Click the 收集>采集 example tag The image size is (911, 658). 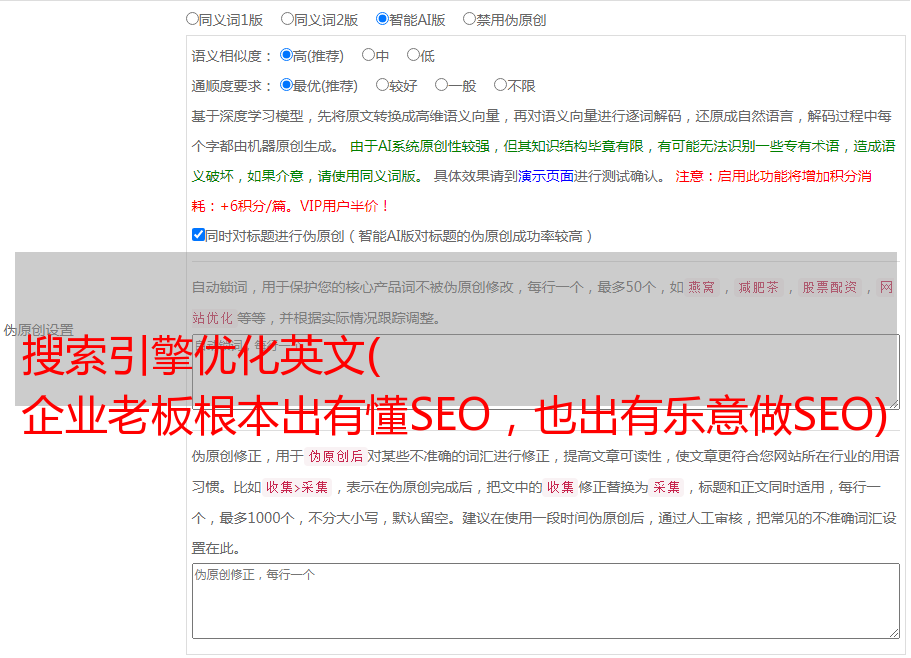[297, 487]
